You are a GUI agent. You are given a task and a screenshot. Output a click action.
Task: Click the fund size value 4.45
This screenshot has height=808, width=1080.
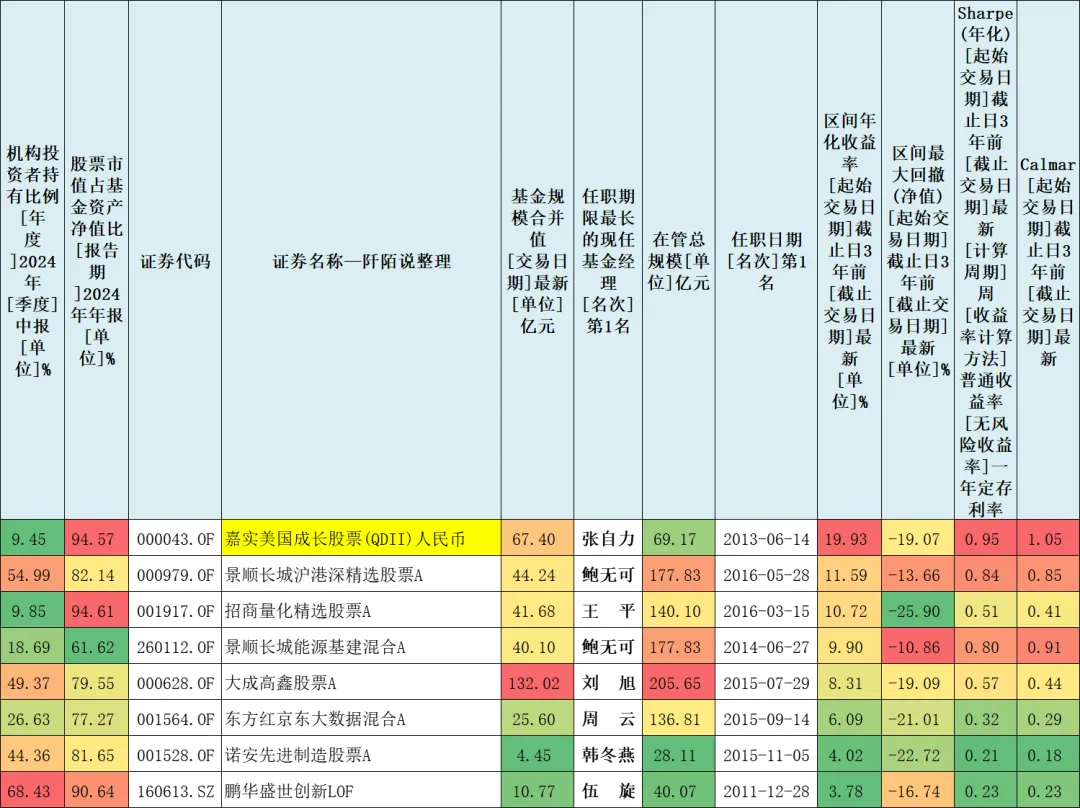click(533, 755)
